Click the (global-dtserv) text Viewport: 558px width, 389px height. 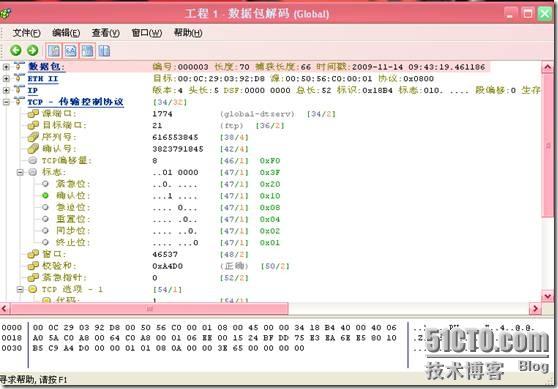(257, 114)
